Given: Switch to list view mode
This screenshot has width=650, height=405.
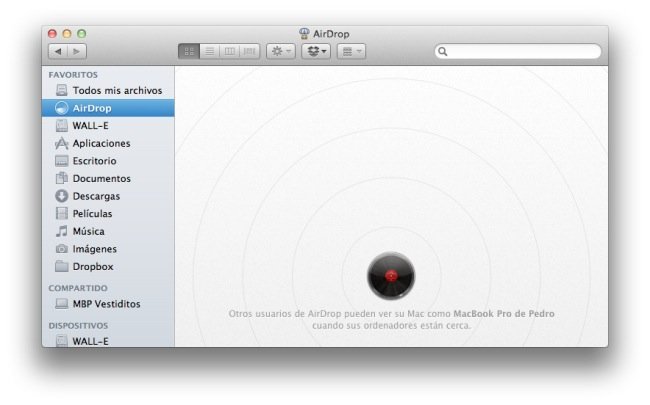Looking at the screenshot, I should 209,50.
